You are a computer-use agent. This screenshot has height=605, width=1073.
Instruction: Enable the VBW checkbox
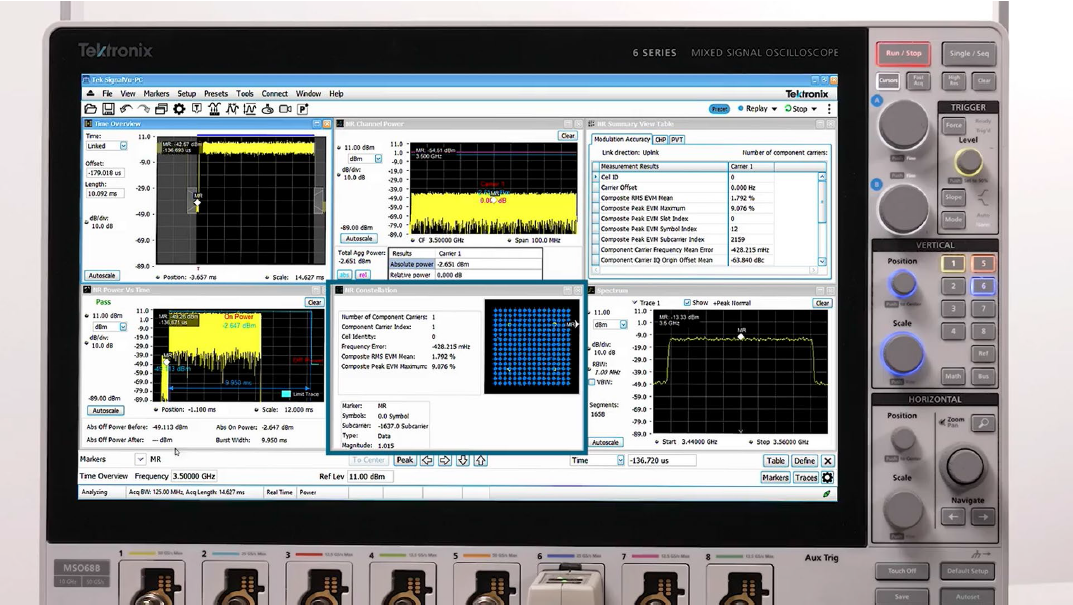(593, 382)
